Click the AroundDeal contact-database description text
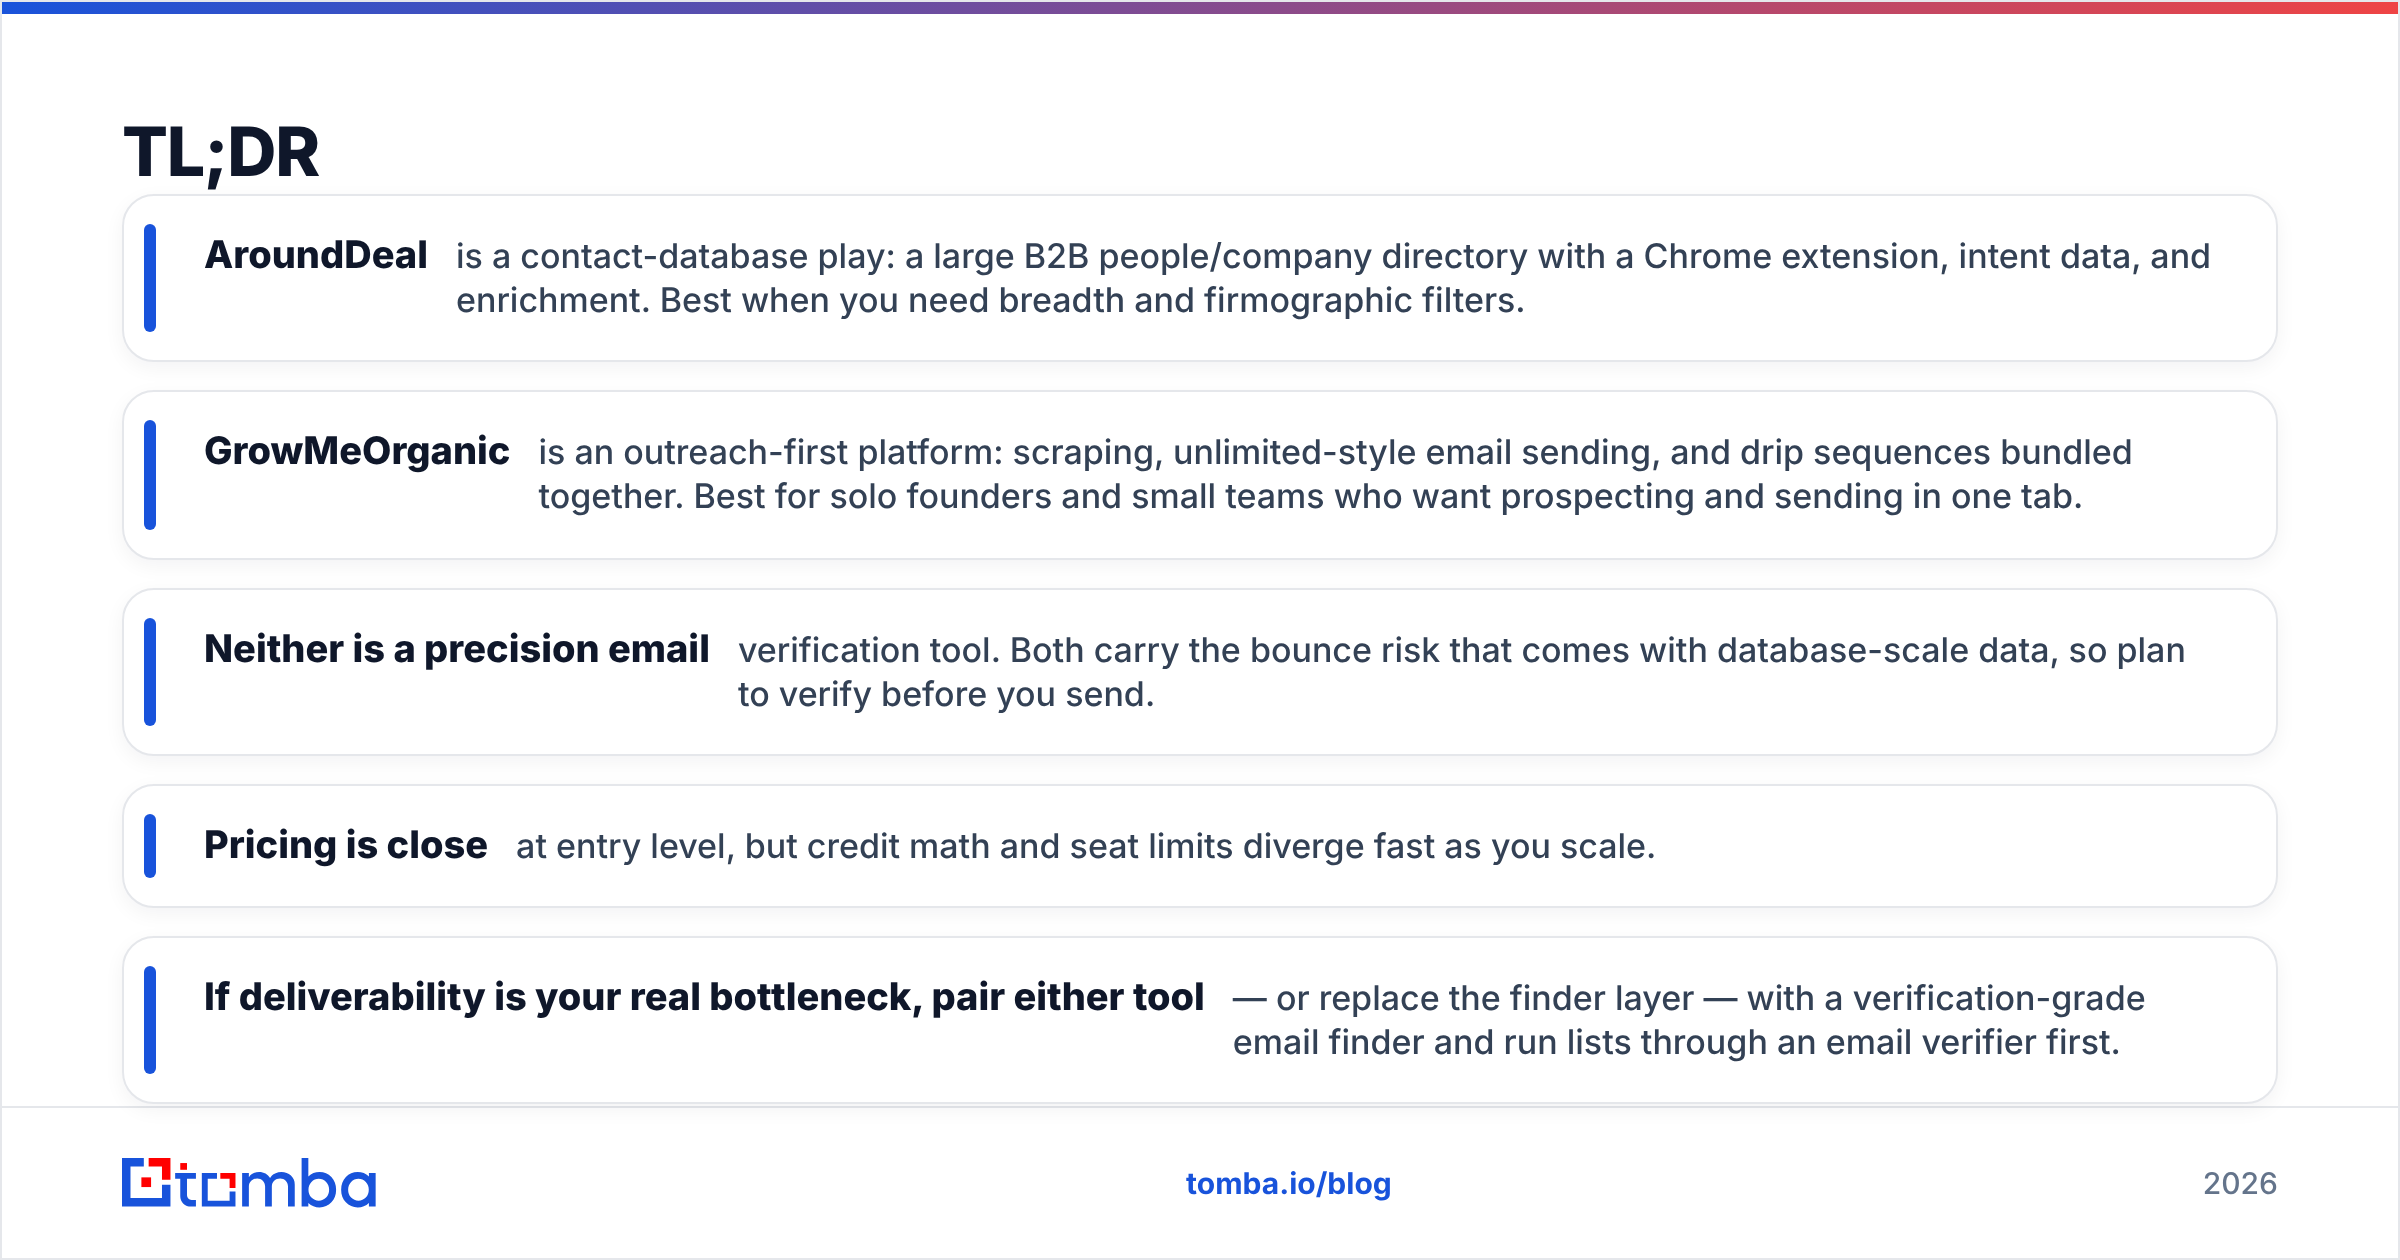This screenshot has height=1260, width=2400. (x=1333, y=278)
